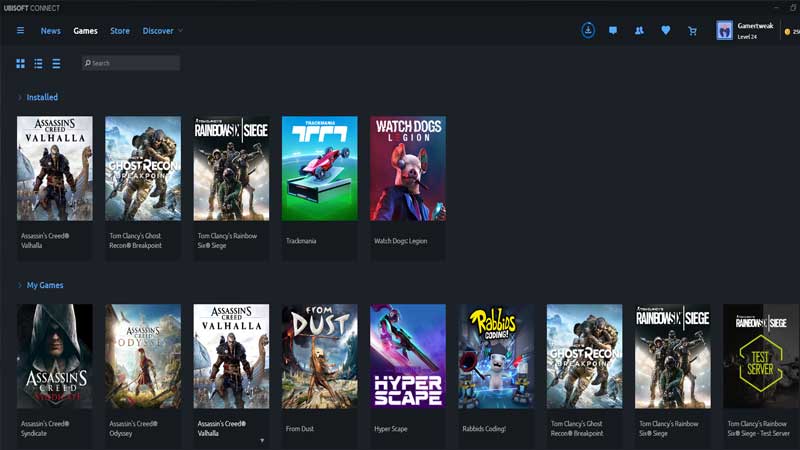Open the chat messages icon
The image size is (800, 450).
coord(613,31)
